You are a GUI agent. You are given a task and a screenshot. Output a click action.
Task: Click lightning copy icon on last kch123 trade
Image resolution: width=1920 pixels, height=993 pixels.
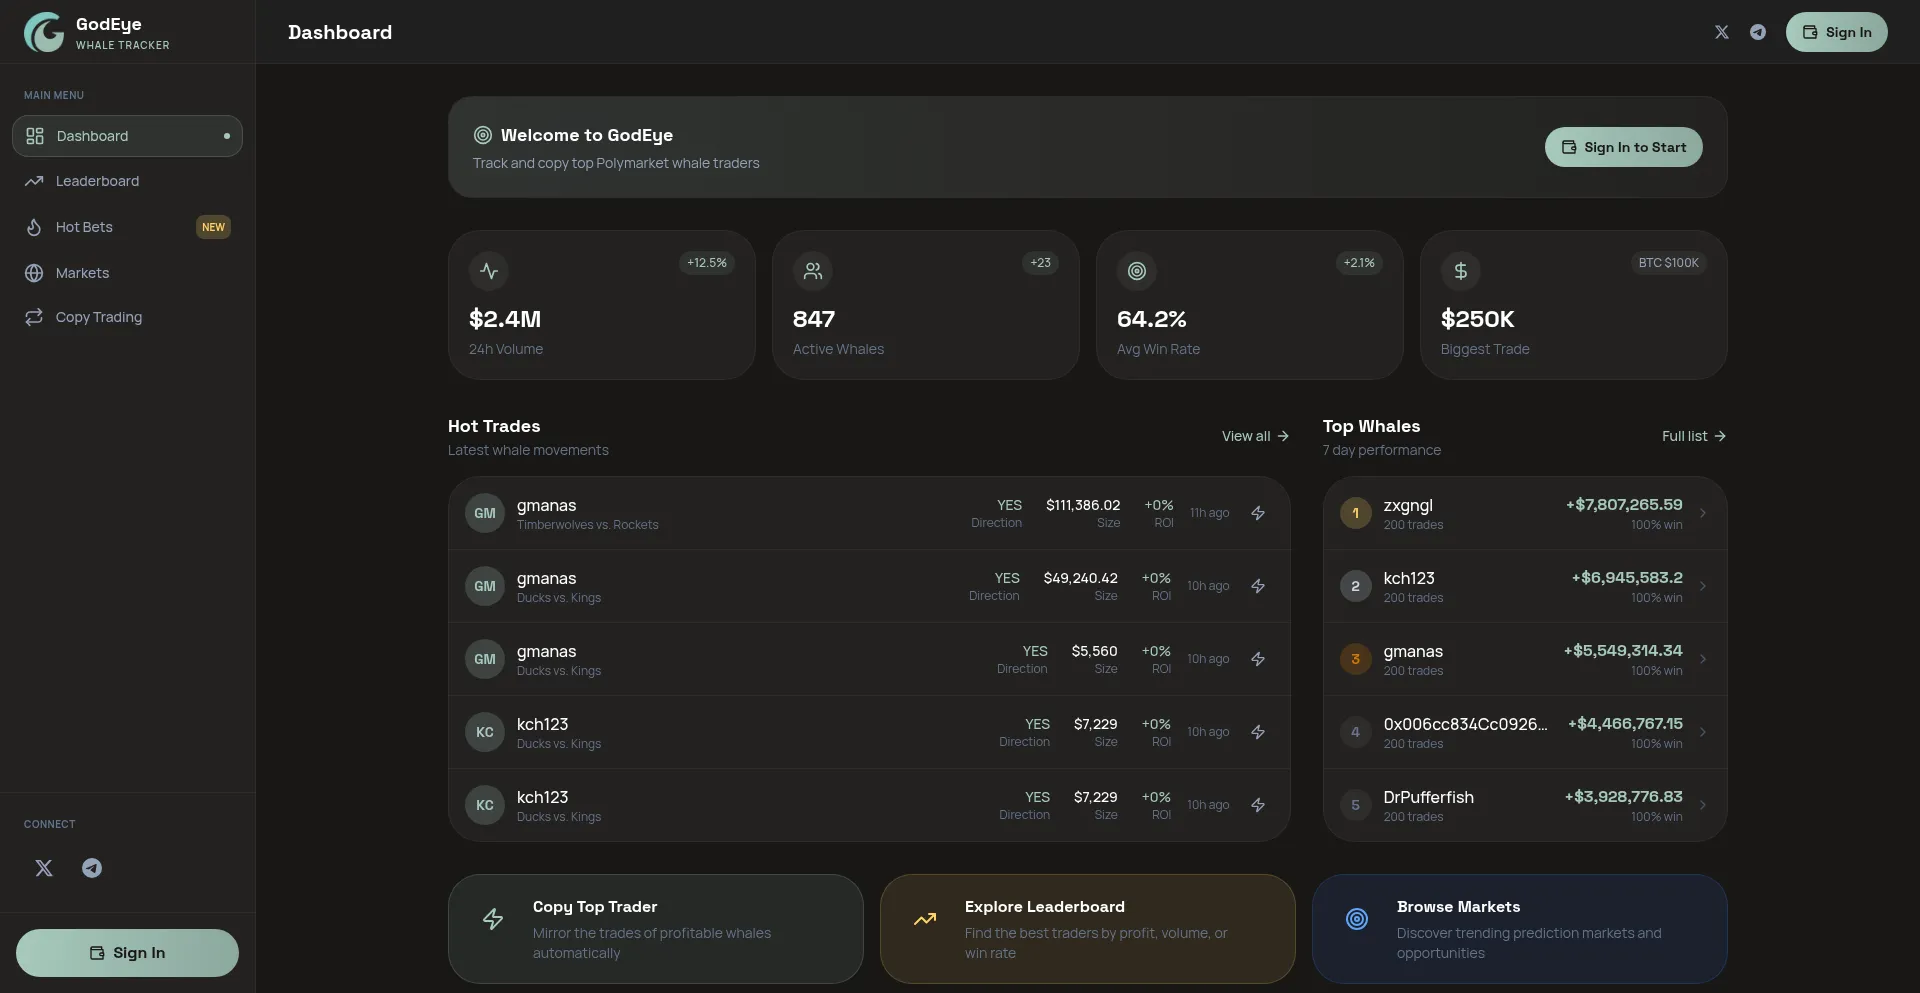pyautogui.click(x=1258, y=805)
